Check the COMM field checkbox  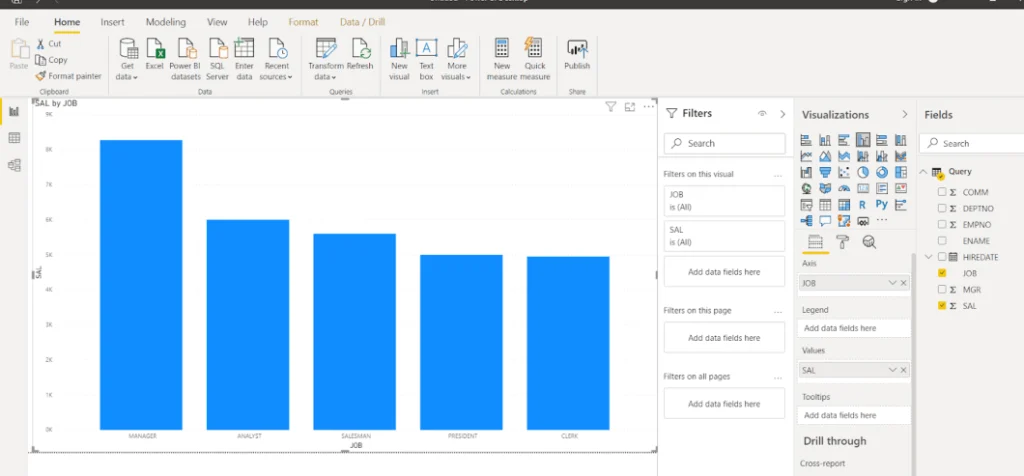942,192
